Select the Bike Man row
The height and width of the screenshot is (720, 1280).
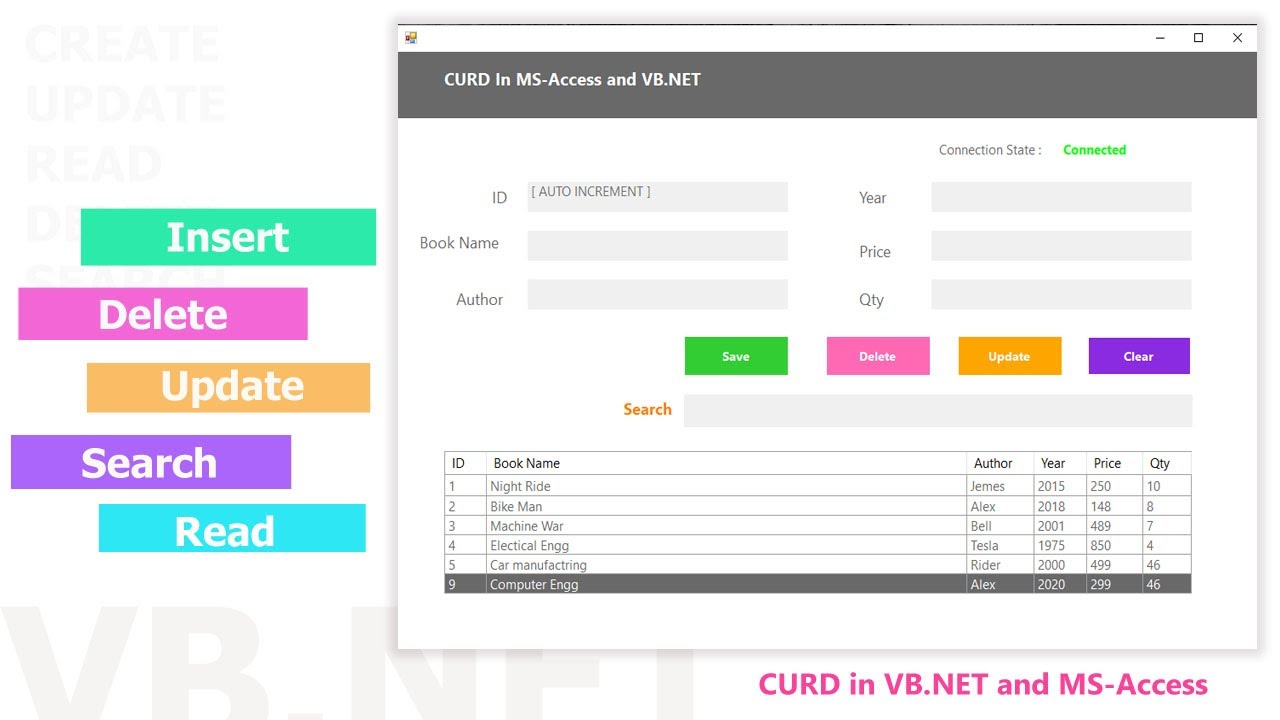point(818,506)
